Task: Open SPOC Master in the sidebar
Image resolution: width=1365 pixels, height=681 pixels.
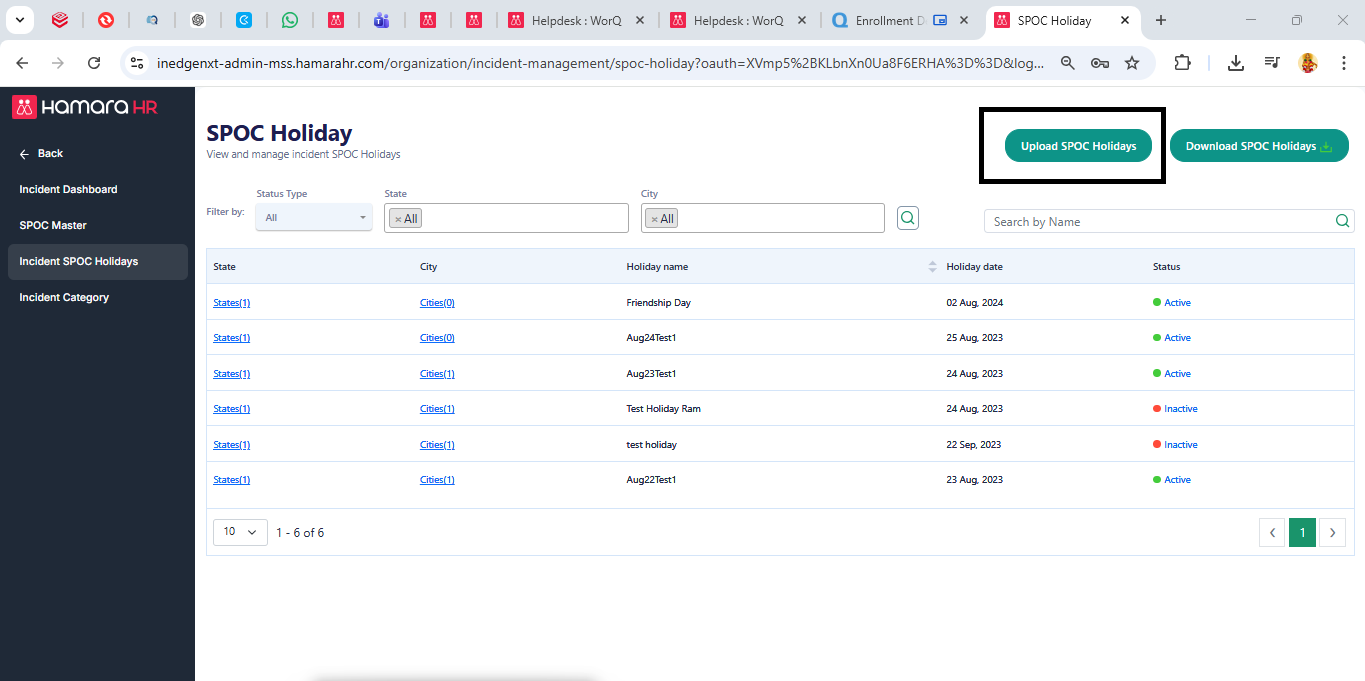Action: tap(53, 225)
